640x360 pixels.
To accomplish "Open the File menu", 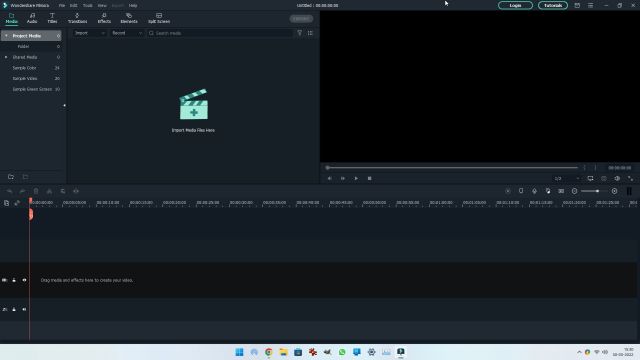I will point(62,6).
